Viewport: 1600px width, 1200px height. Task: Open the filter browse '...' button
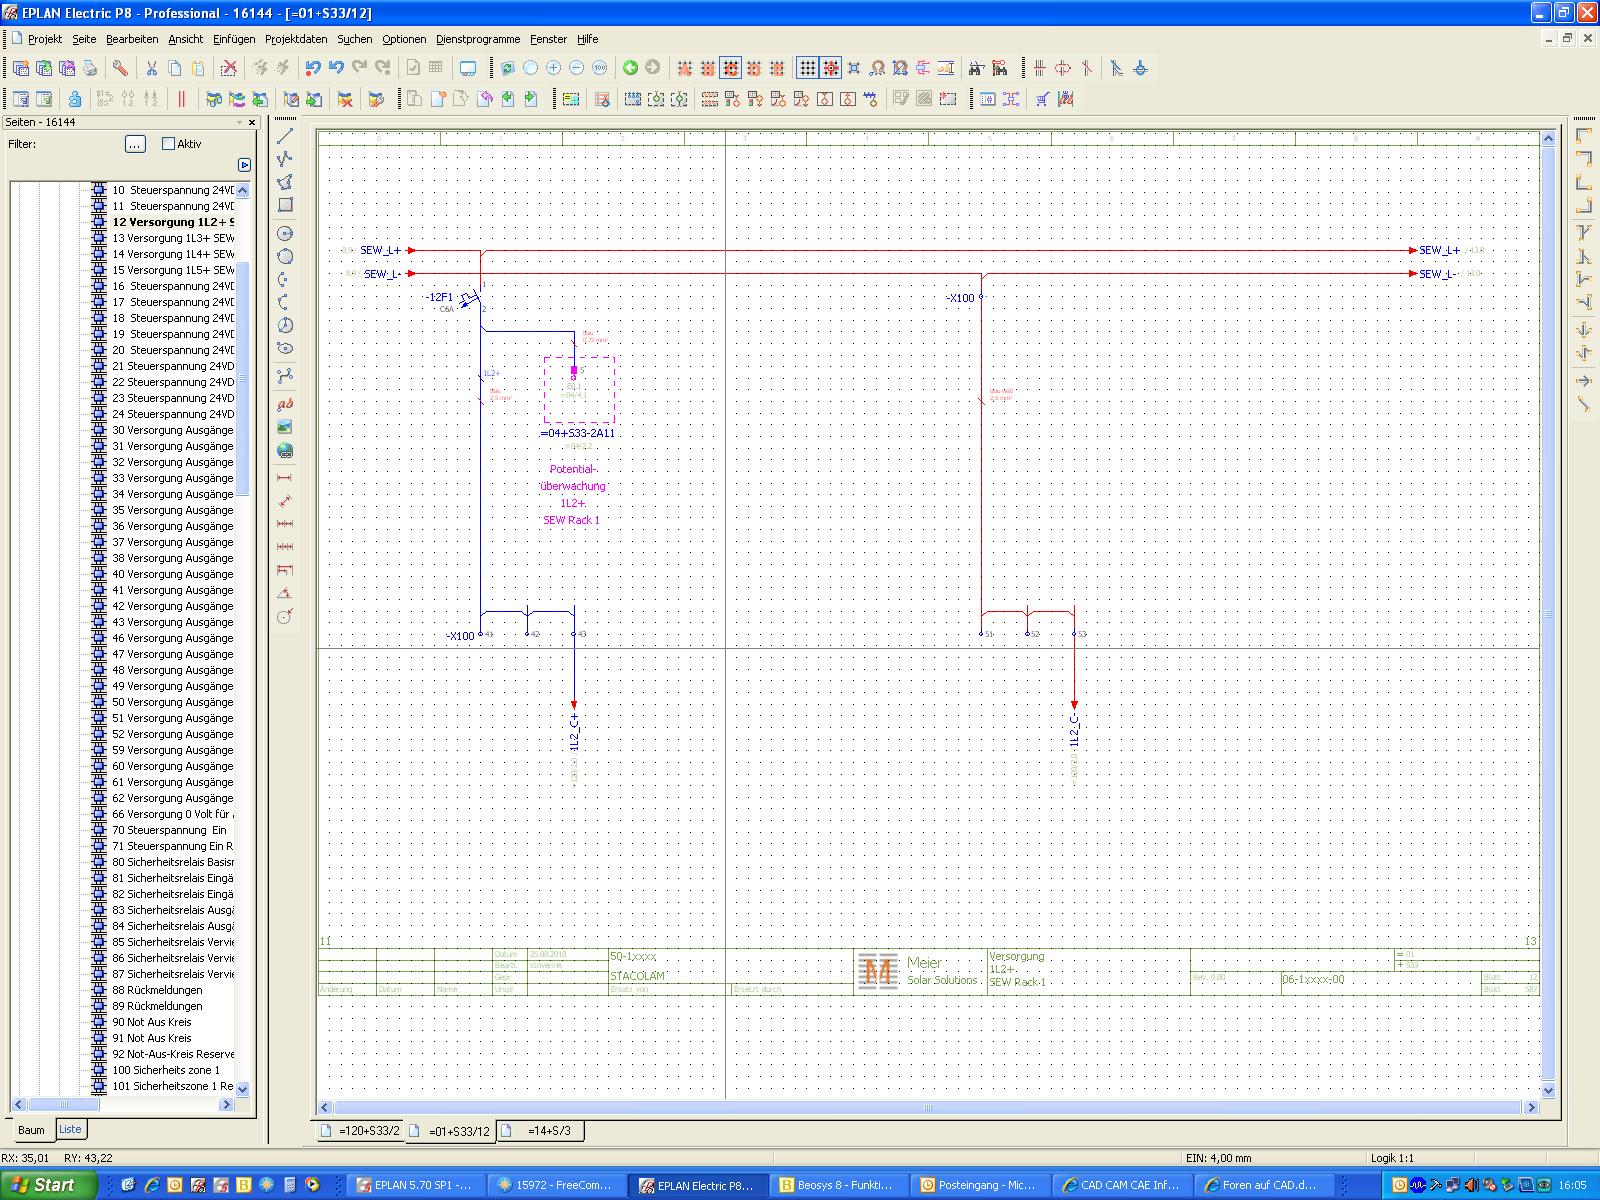click(x=135, y=144)
